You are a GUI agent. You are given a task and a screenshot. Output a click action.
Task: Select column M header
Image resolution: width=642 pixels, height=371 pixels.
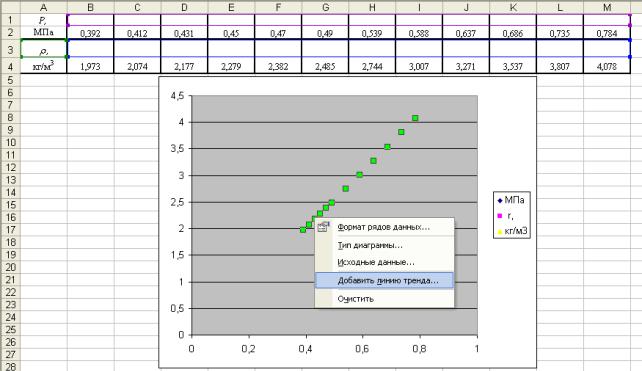607,7
